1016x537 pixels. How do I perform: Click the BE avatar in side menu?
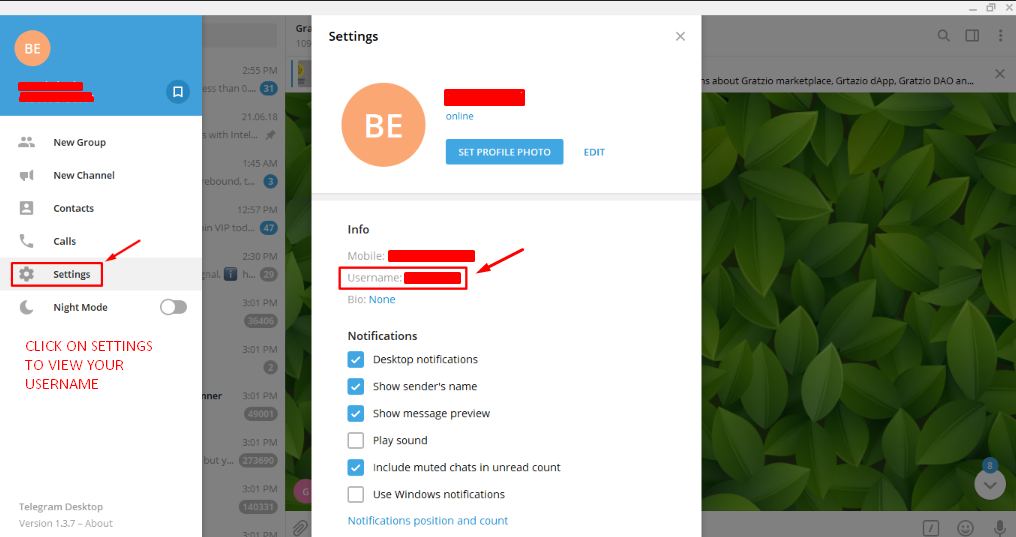click(32, 48)
